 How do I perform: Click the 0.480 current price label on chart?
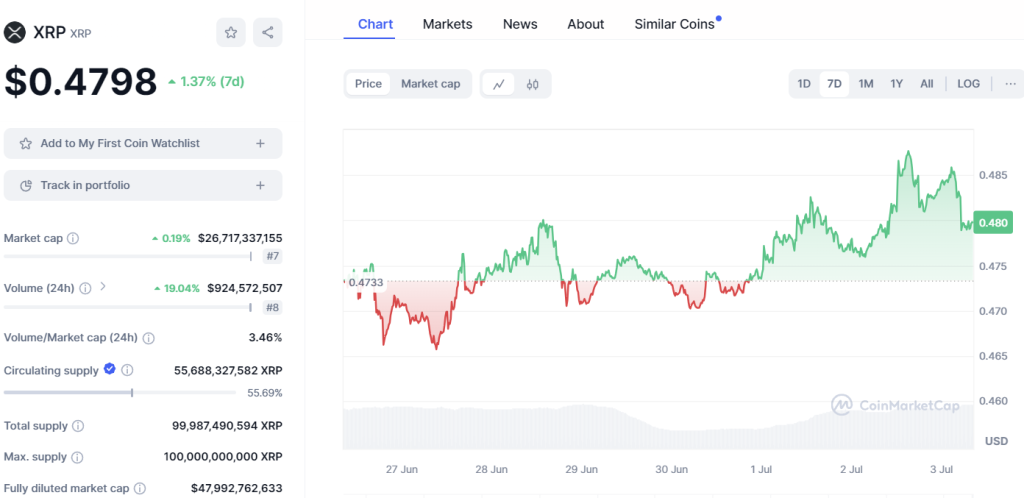(996, 223)
